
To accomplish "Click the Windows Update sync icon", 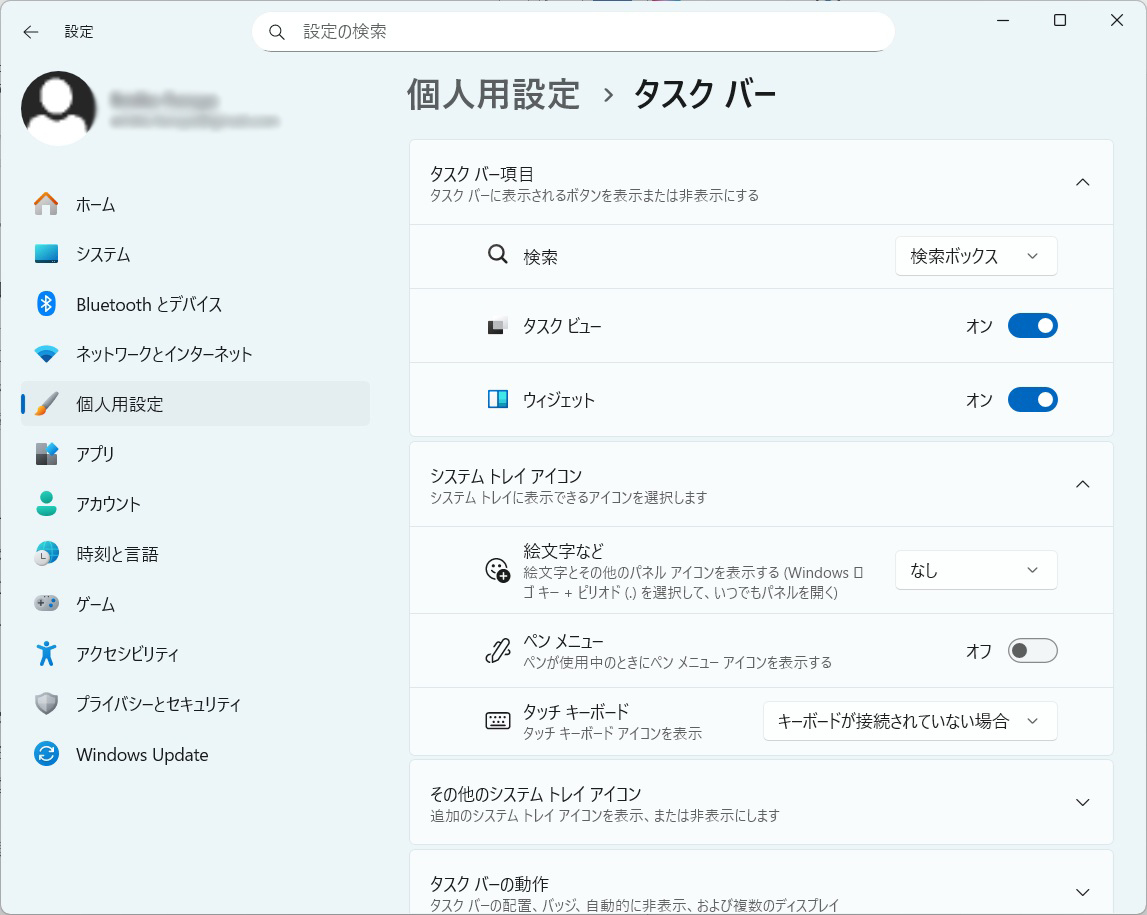I will (46, 754).
